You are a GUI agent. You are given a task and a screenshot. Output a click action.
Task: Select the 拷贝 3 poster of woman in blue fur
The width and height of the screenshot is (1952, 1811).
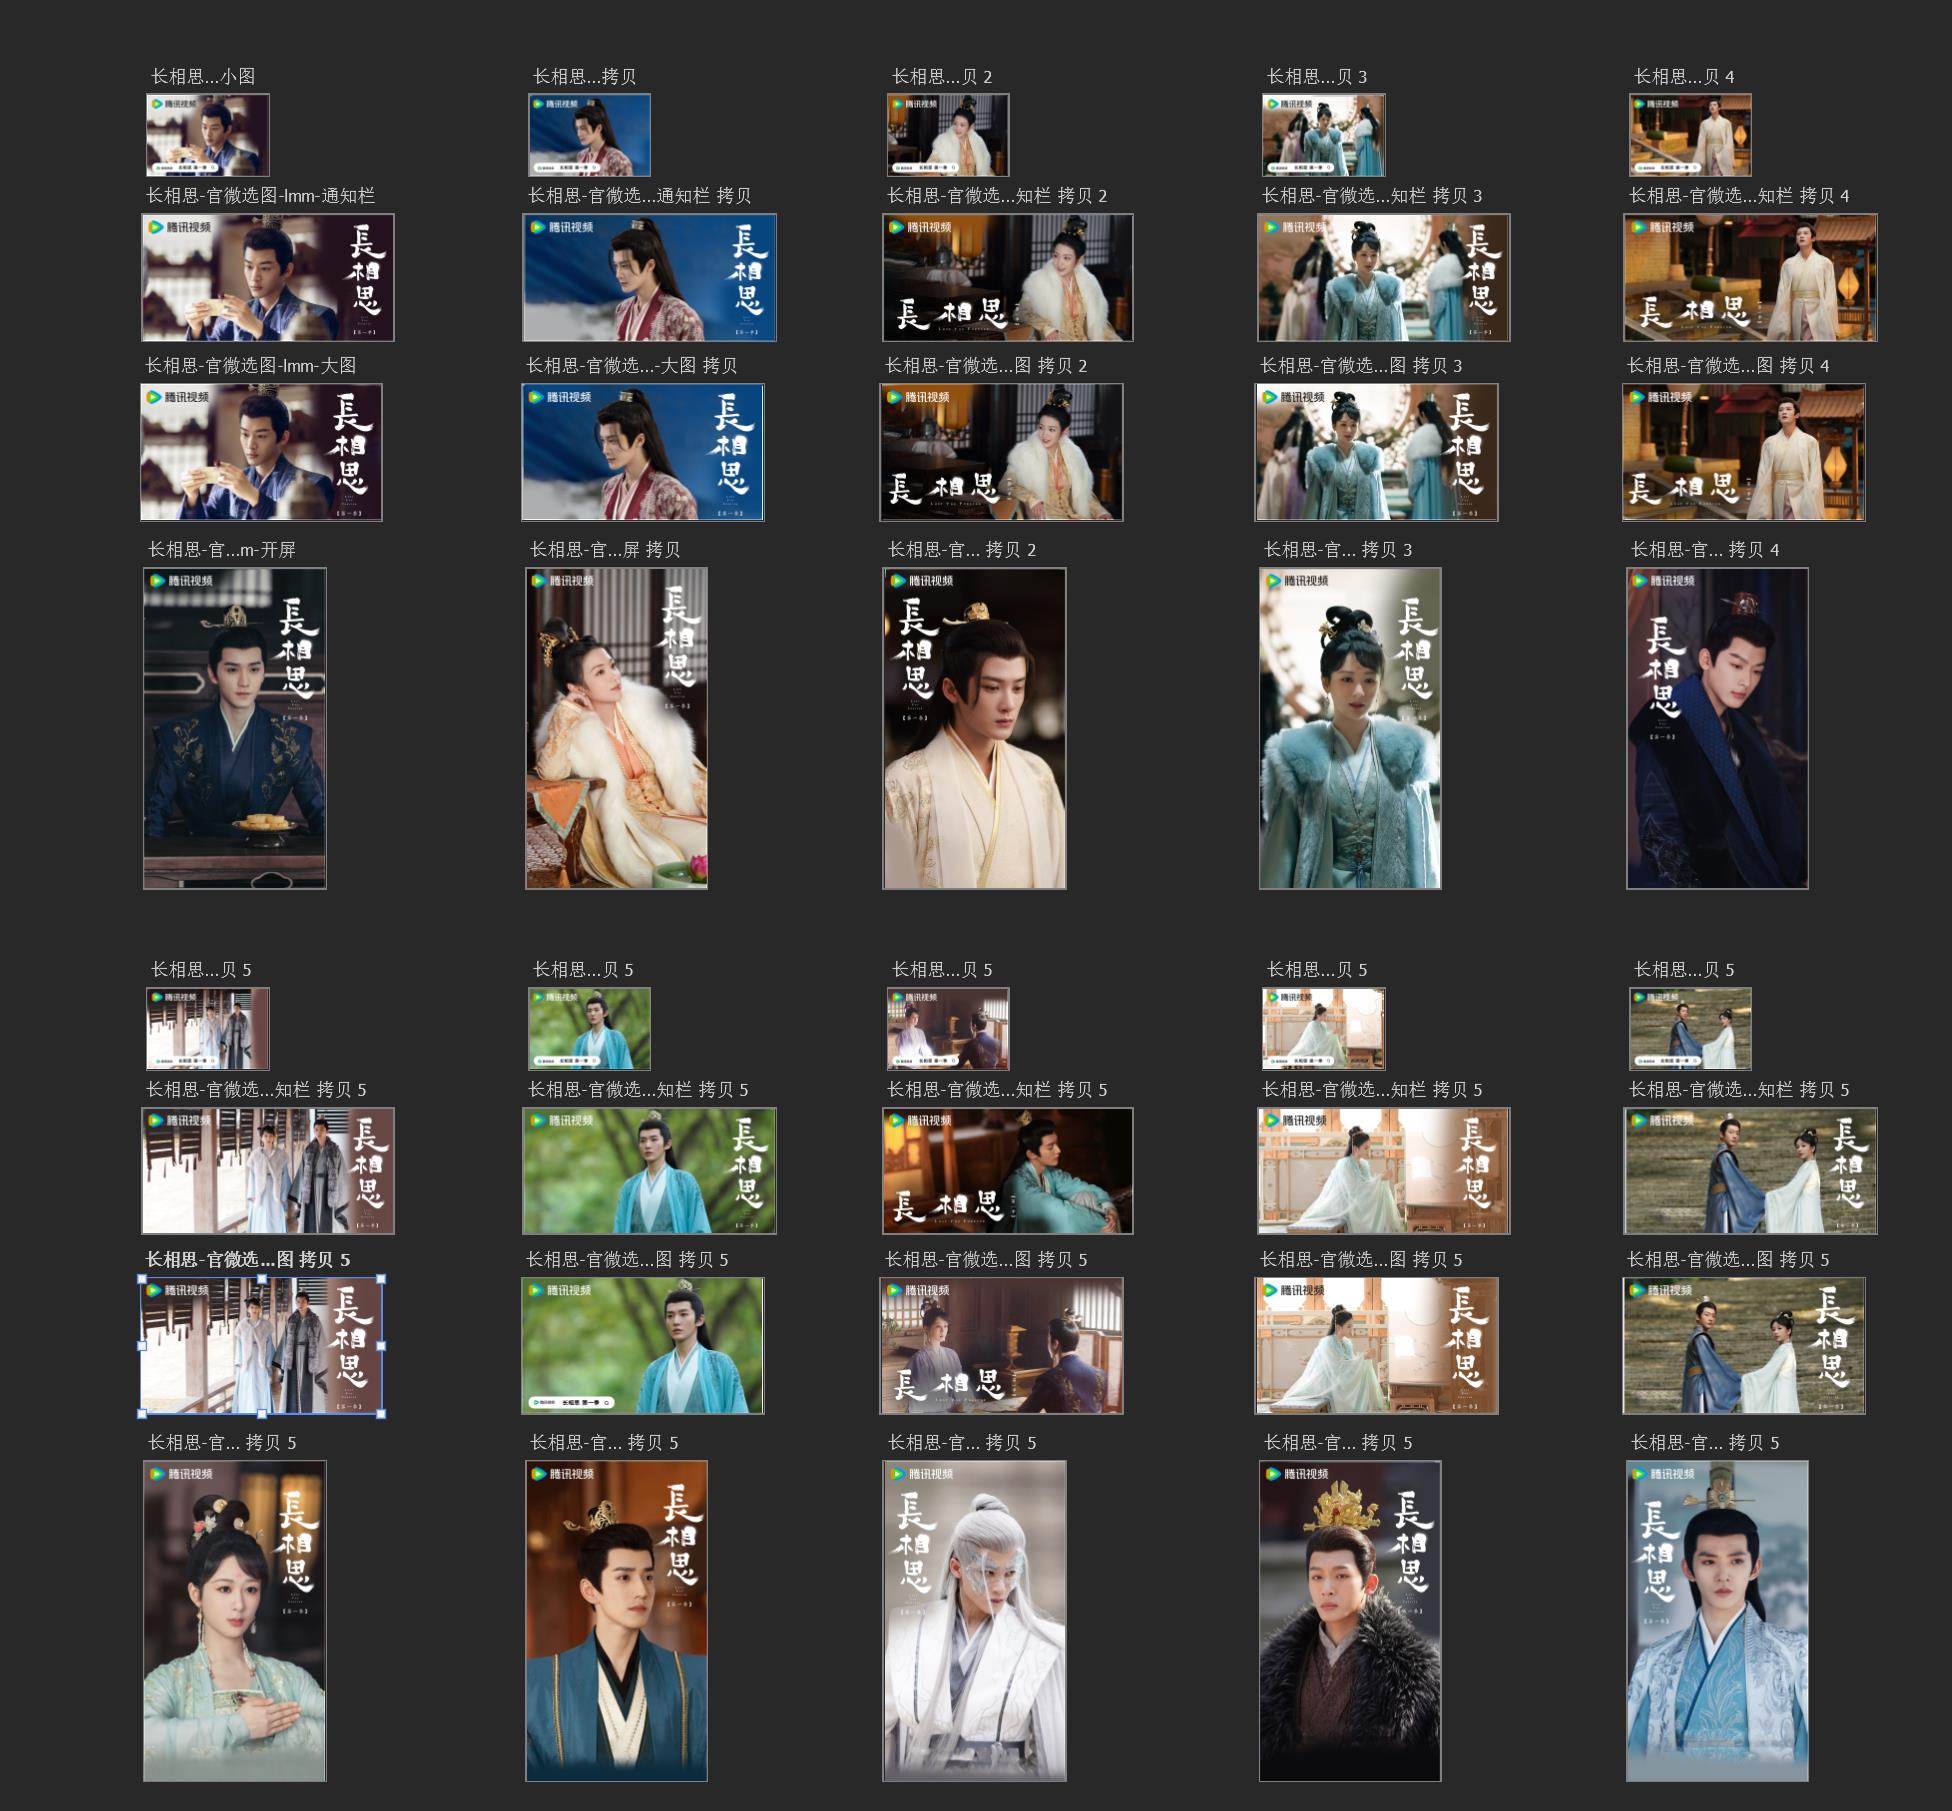[1350, 728]
